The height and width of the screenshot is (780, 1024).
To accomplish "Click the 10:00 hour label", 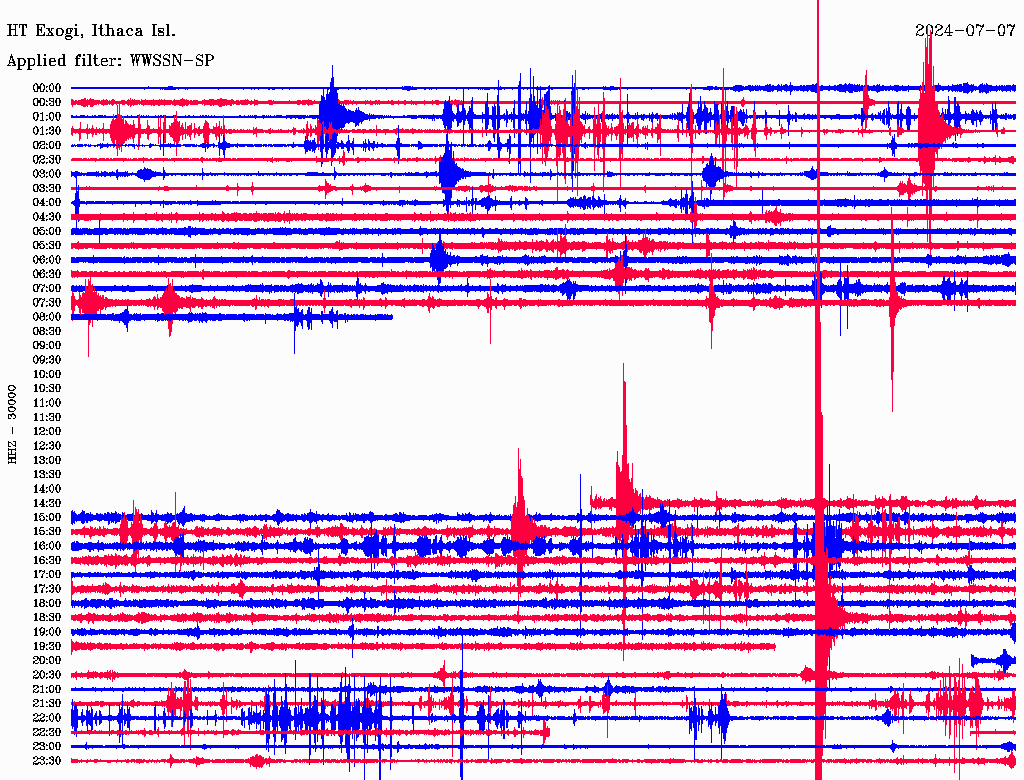I will click(47, 374).
